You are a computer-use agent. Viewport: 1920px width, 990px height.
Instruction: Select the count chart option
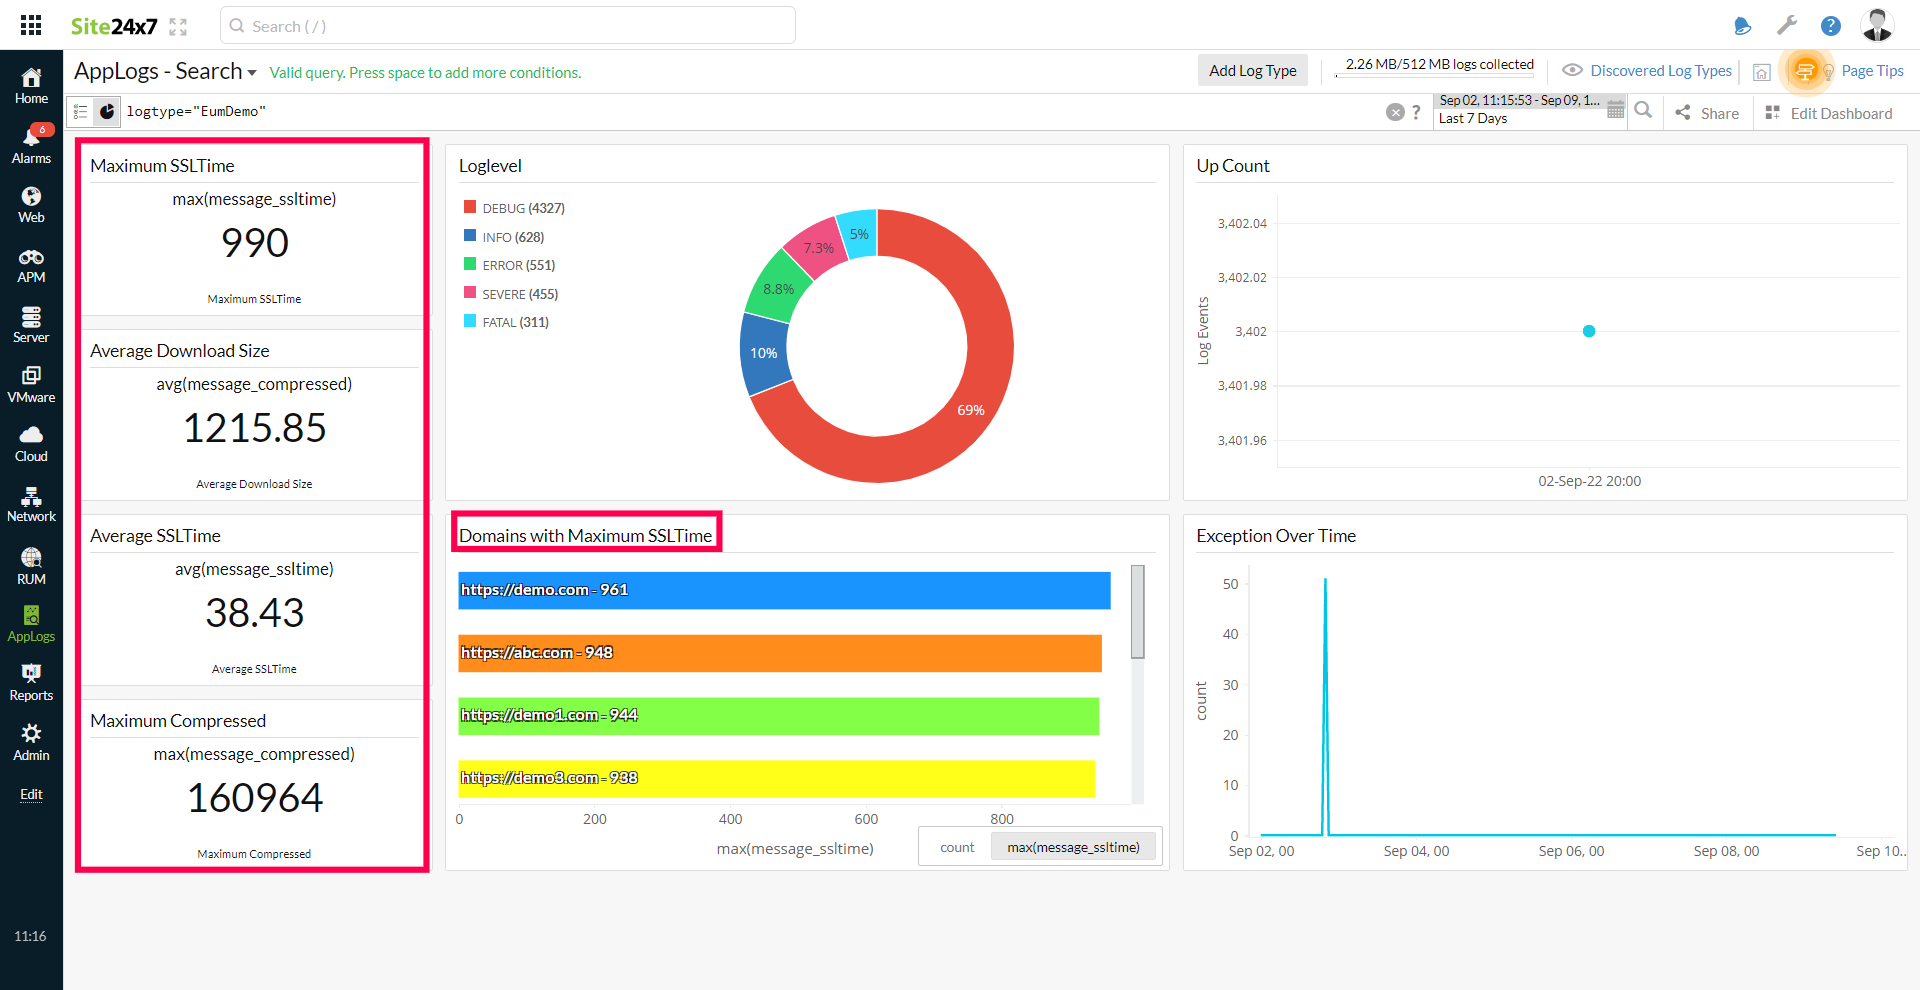956,847
